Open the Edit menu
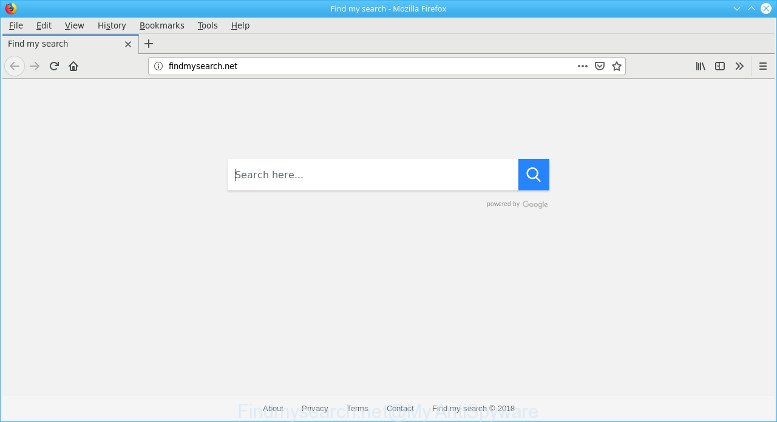777x422 pixels. tap(44, 25)
